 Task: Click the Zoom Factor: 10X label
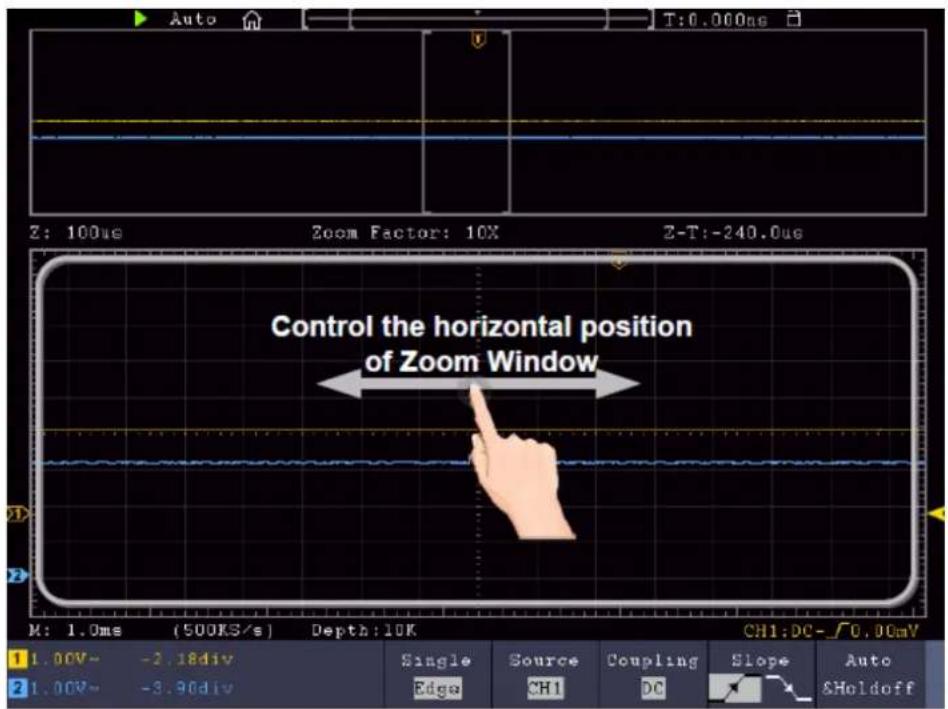click(x=405, y=232)
